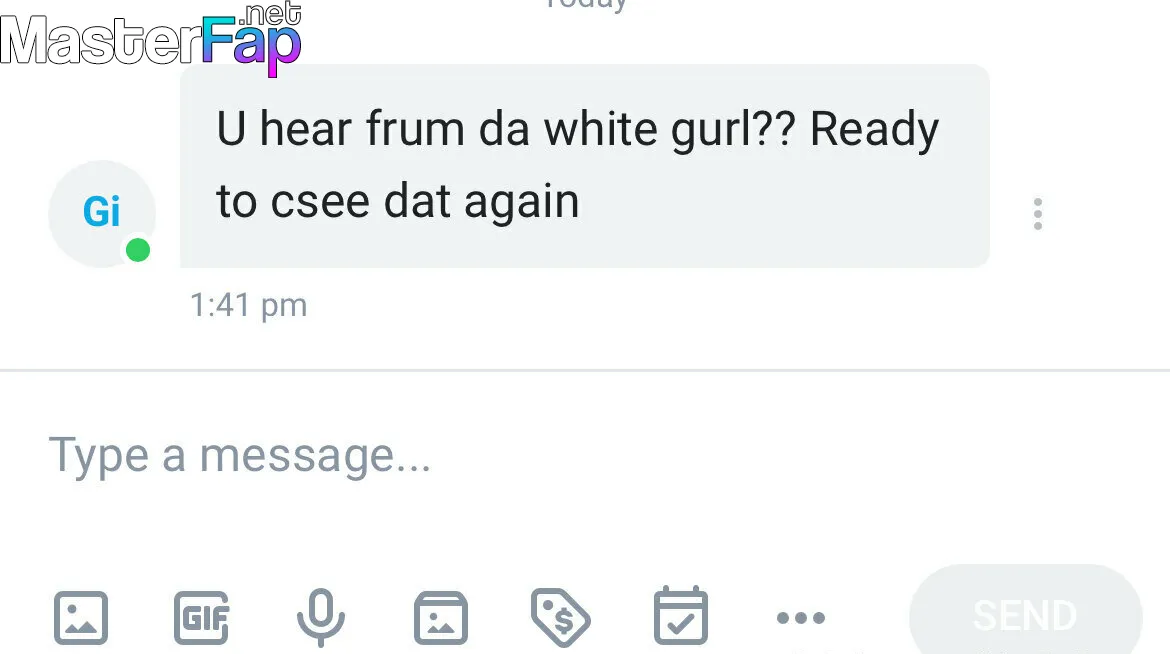1170x654 pixels.
Task: Click the MasterFap.net watermark logo
Action: coord(151,37)
